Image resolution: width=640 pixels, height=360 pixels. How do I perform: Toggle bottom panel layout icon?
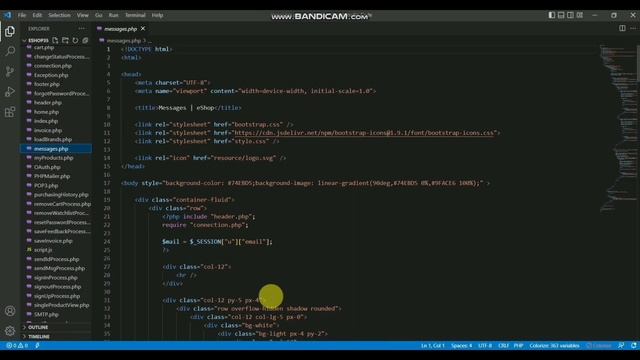561,15
